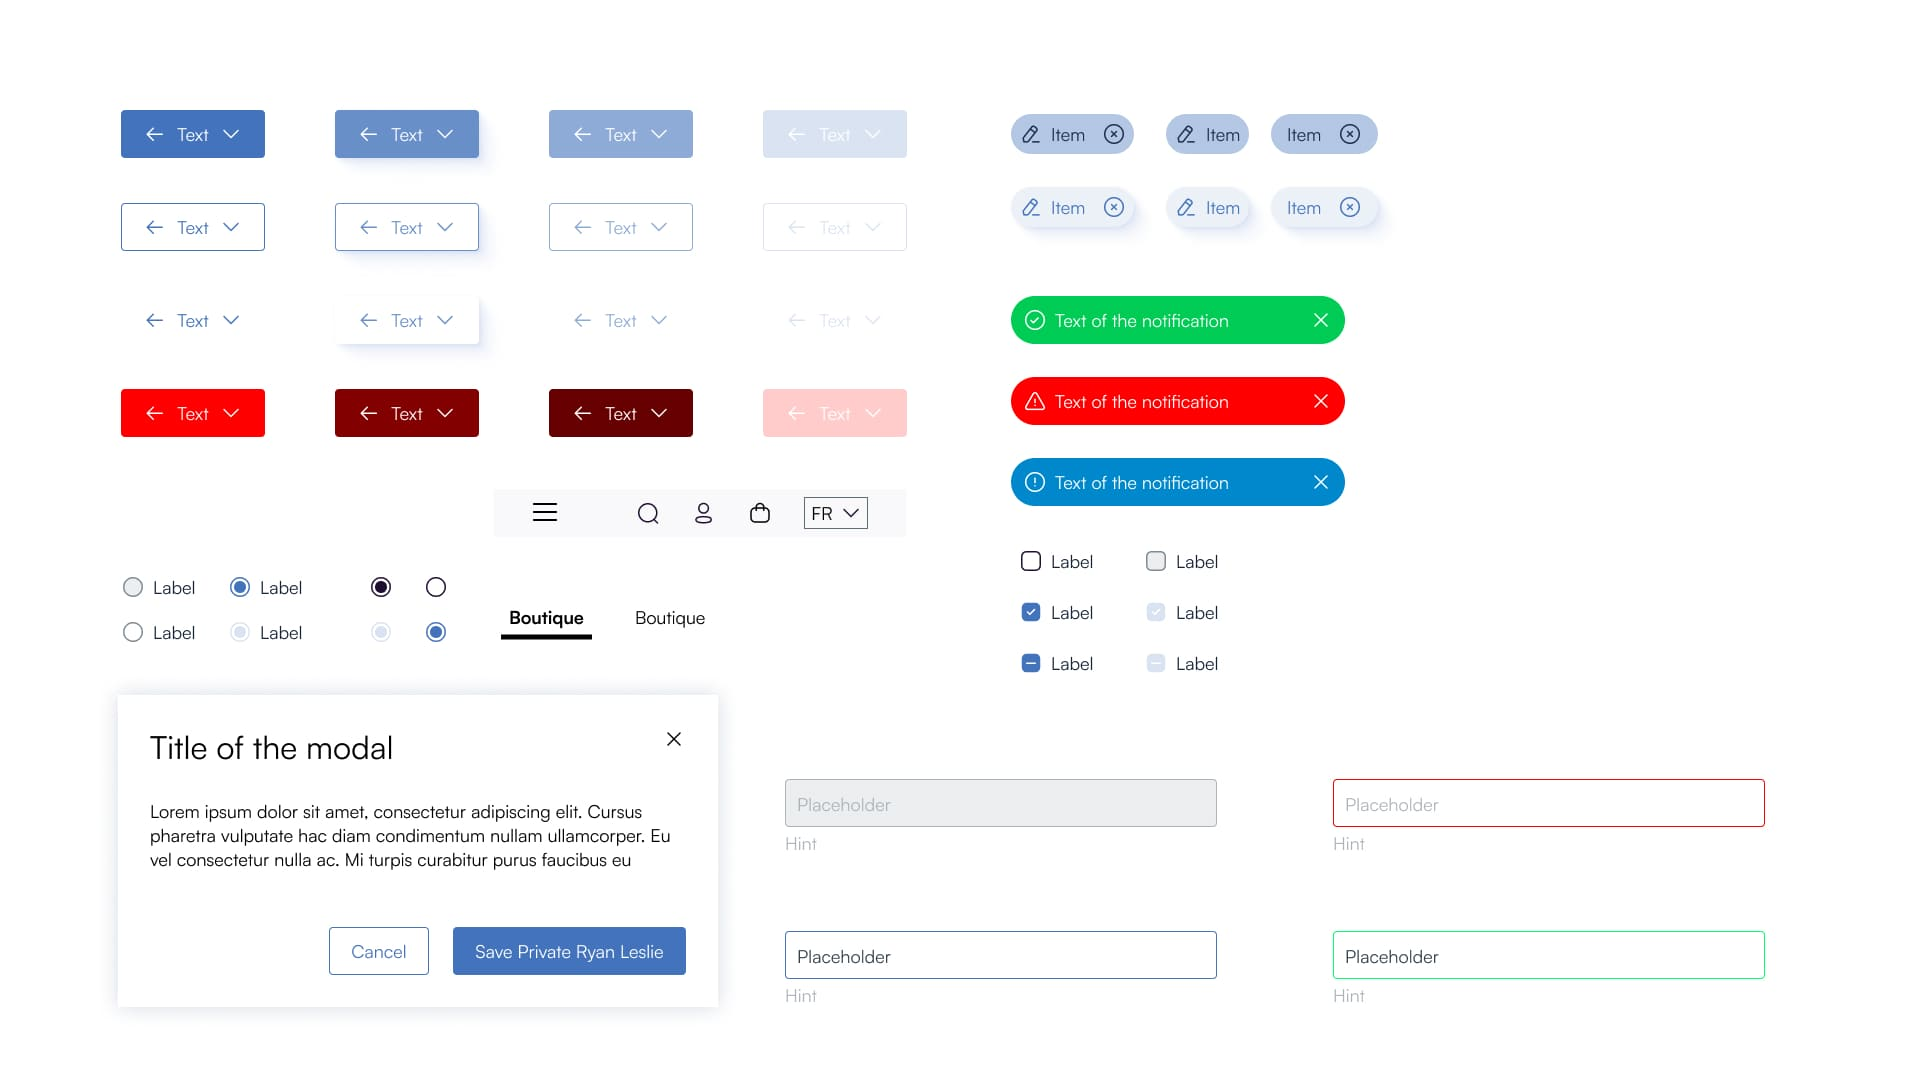Open the FR language dropdown
Viewport: 1920px width, 1080px height.
(x=836, y=513)
